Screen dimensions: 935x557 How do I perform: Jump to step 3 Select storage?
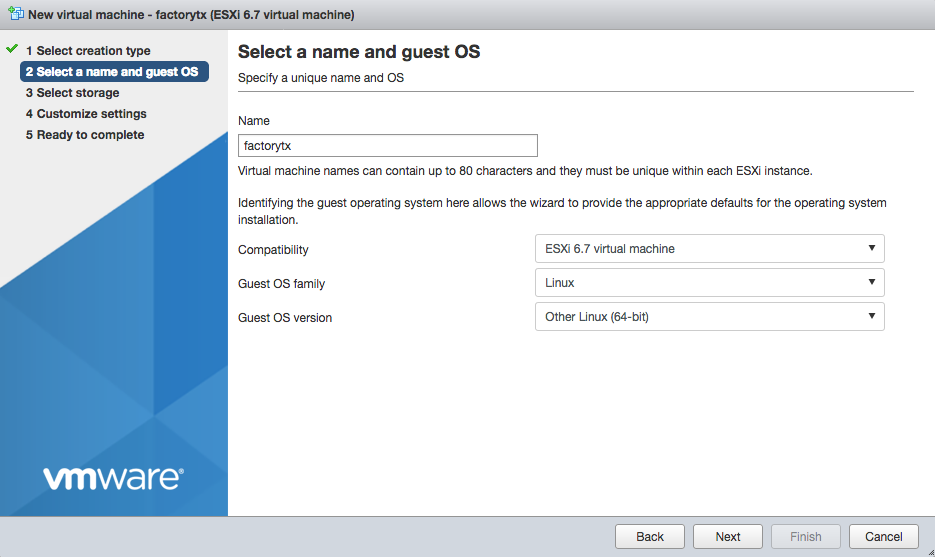72,93
